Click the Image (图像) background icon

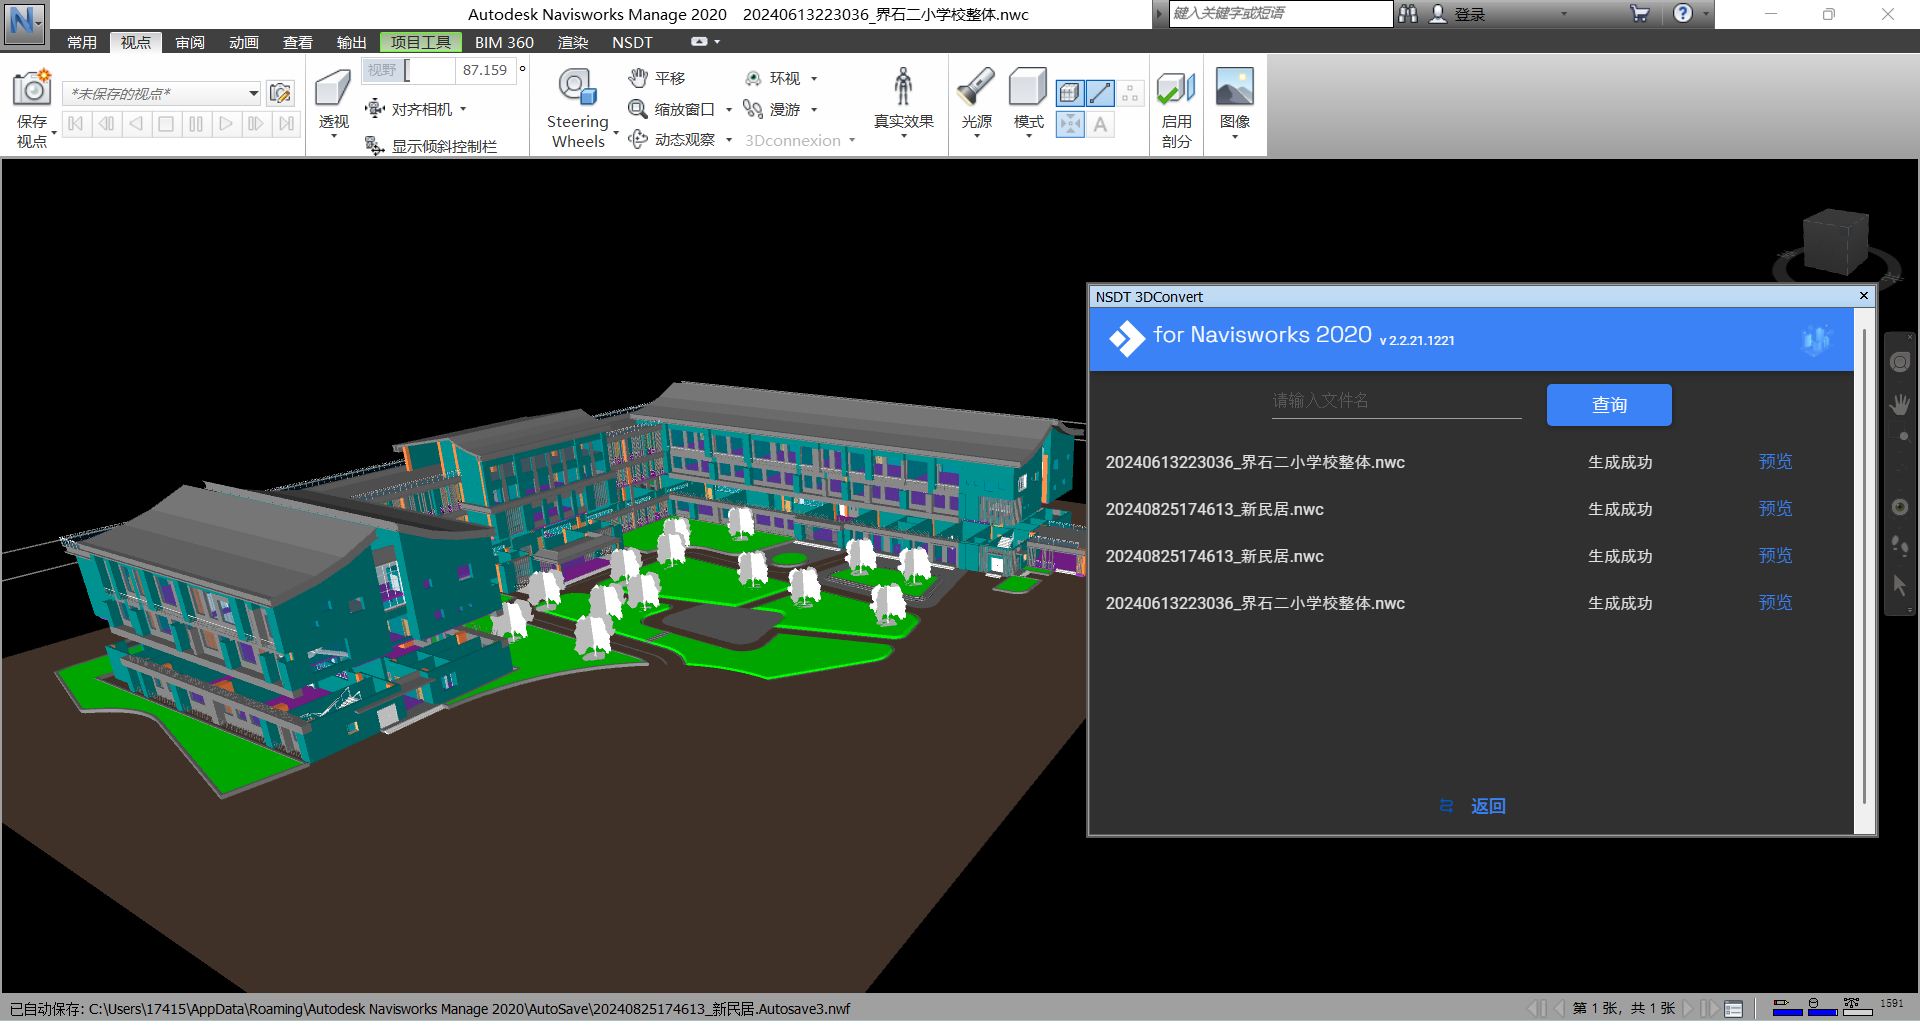click(1234, 87)
